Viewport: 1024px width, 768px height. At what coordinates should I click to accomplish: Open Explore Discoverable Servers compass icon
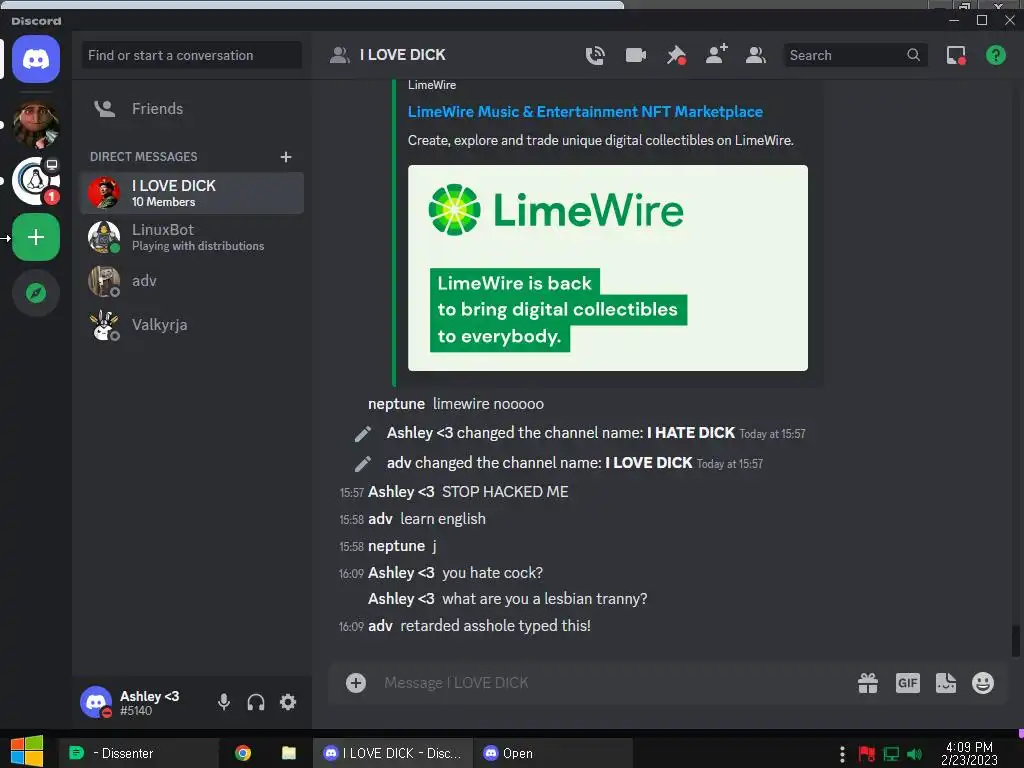(36, 293)
